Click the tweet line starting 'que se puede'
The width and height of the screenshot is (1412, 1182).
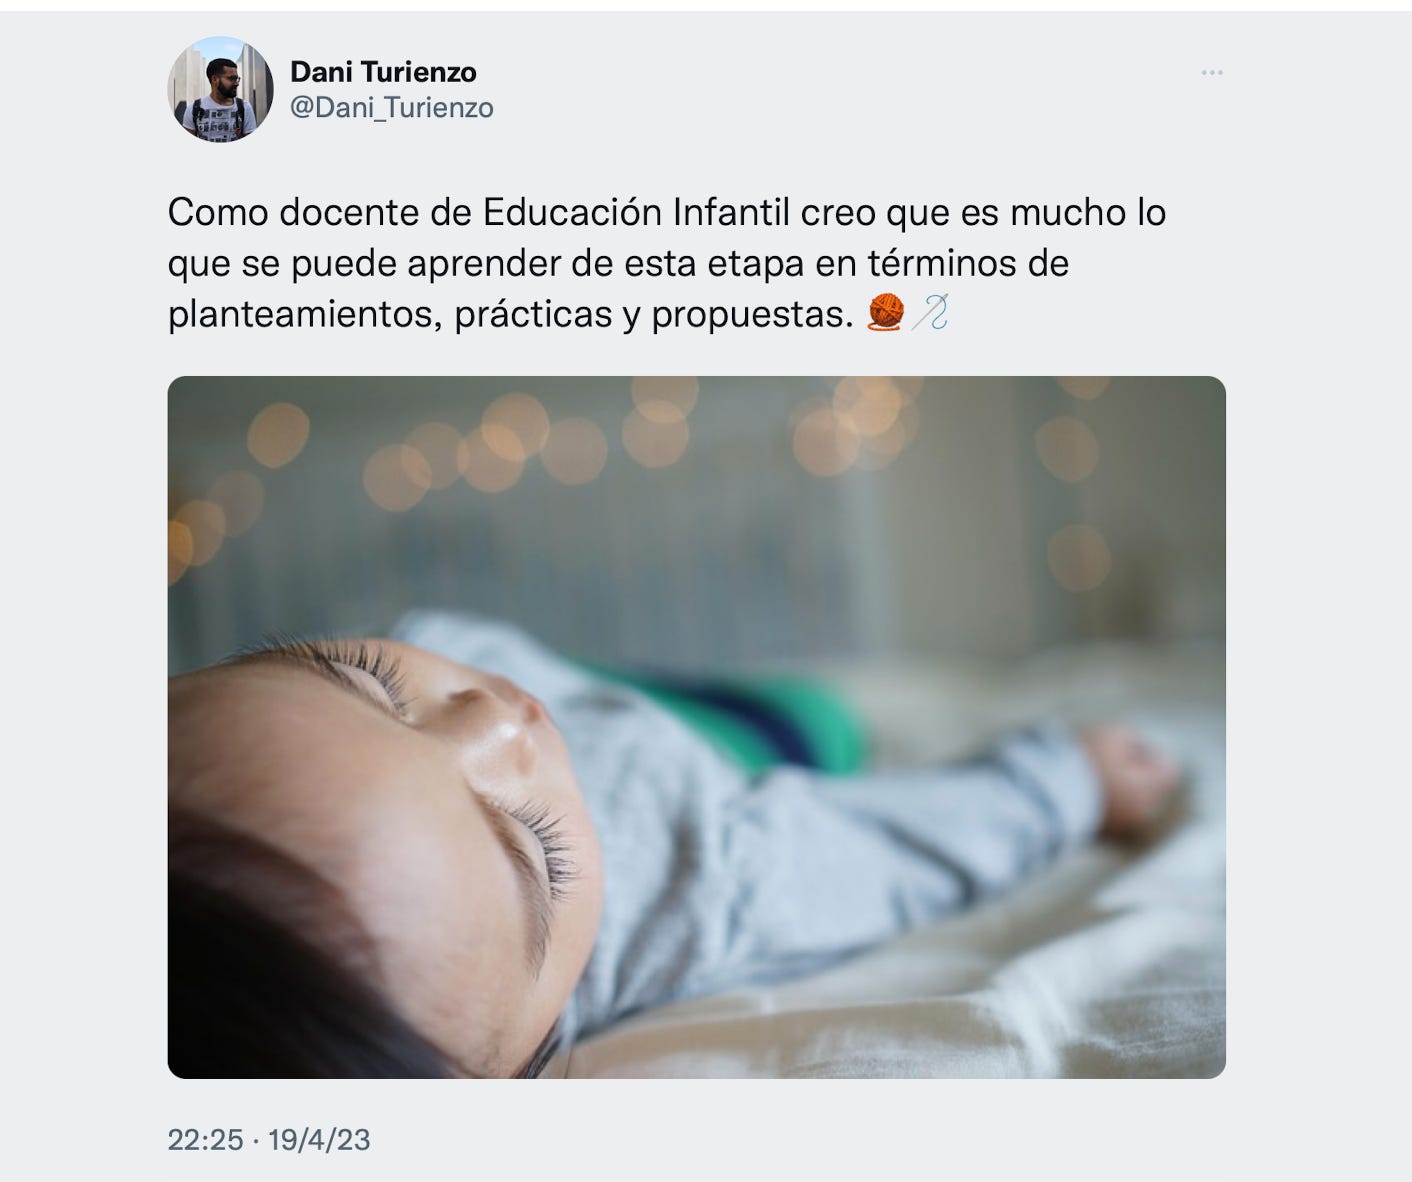click(618, 264)
